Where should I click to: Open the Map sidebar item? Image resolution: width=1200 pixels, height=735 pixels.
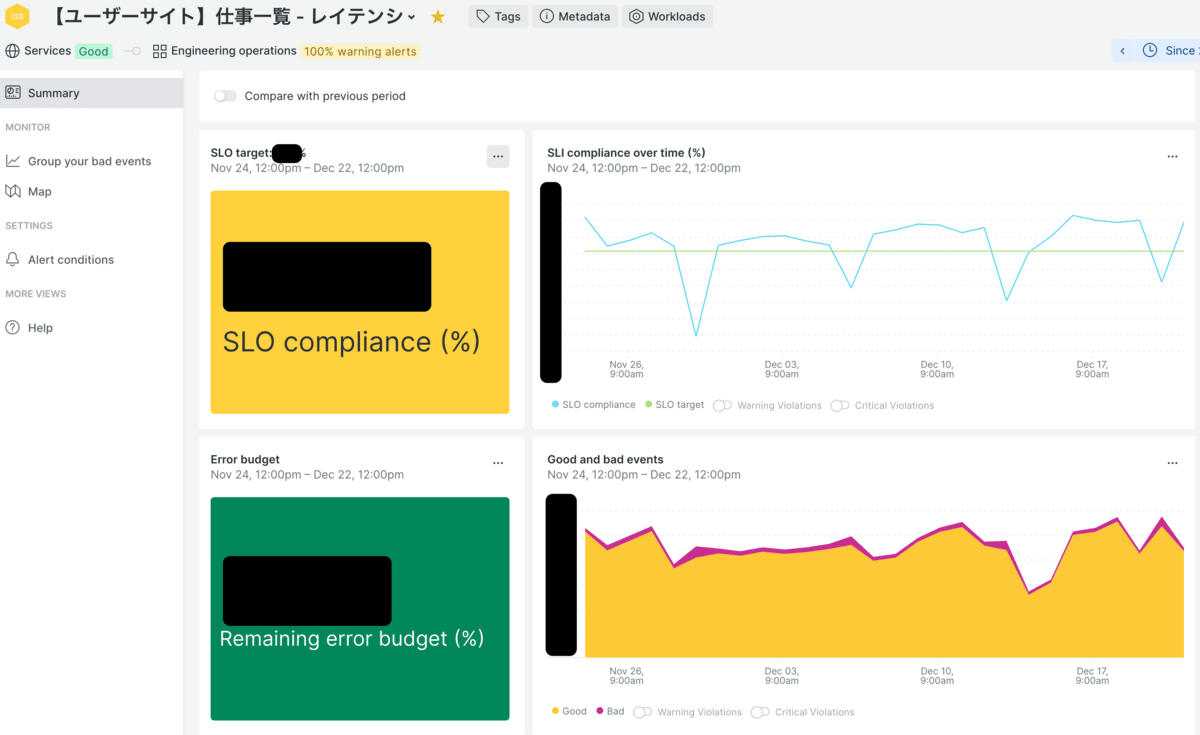(40, 191)
